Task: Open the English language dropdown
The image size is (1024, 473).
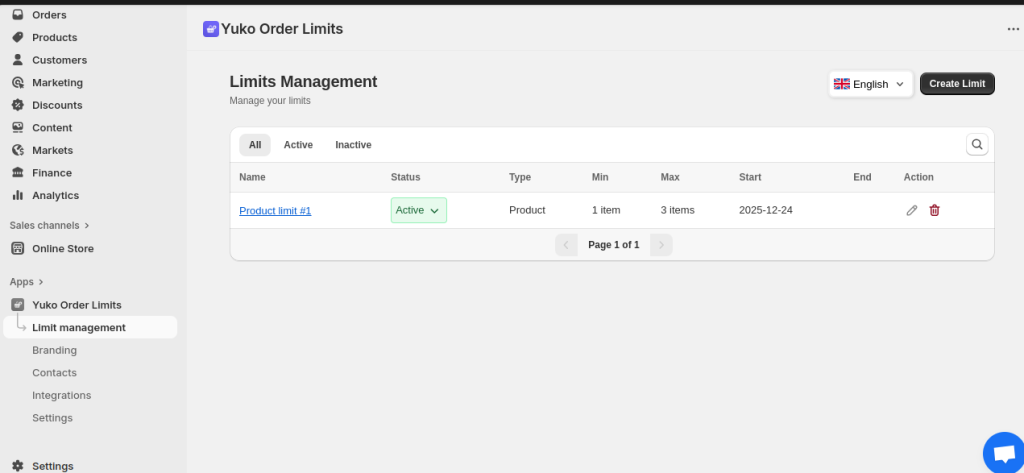Action: (x=871, y=84)
